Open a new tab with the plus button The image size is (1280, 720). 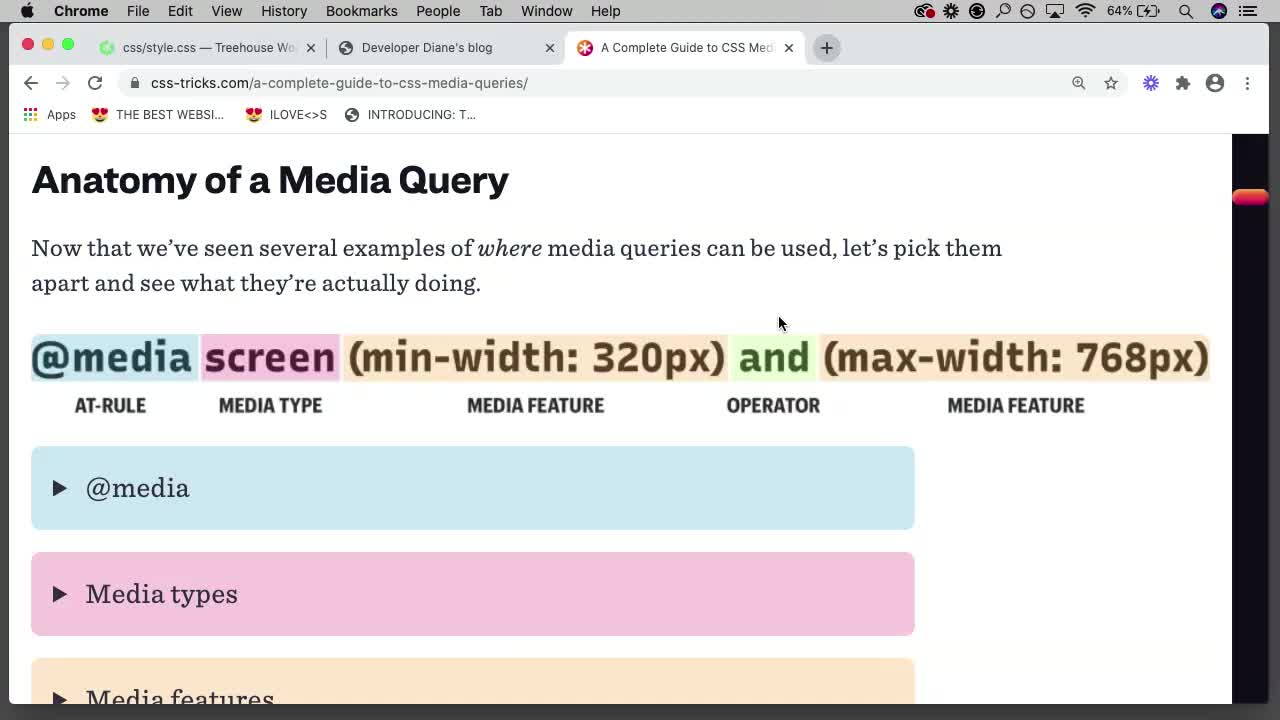pyautogui.click(x=826, y=47)
